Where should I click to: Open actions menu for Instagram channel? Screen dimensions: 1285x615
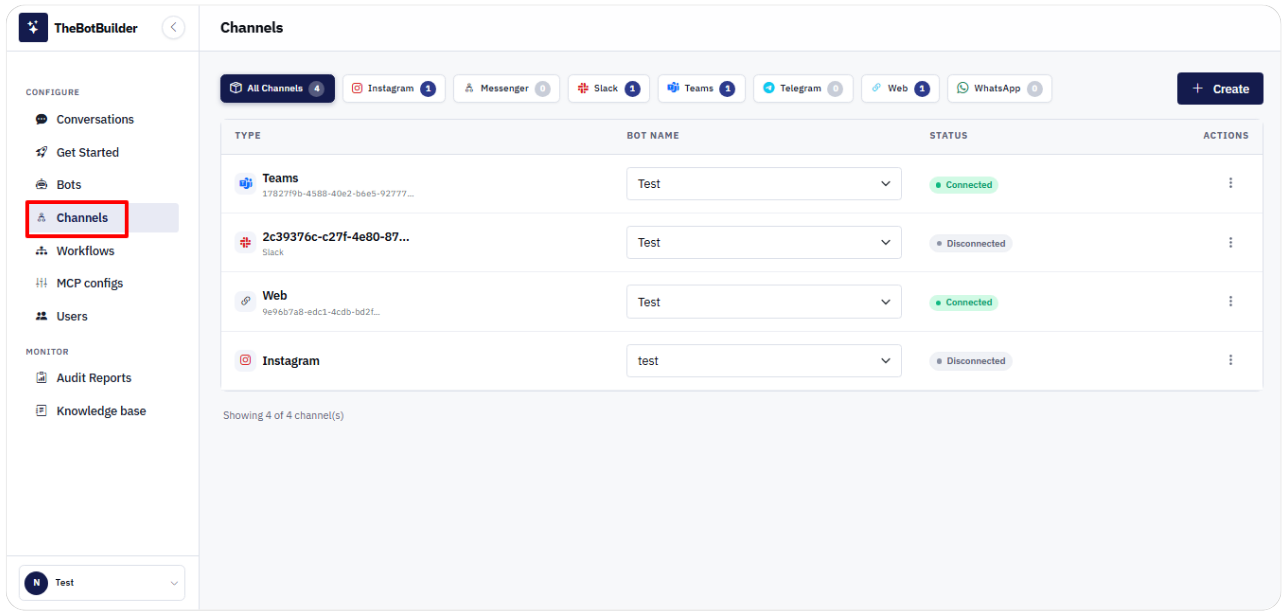click(1230, 360)
